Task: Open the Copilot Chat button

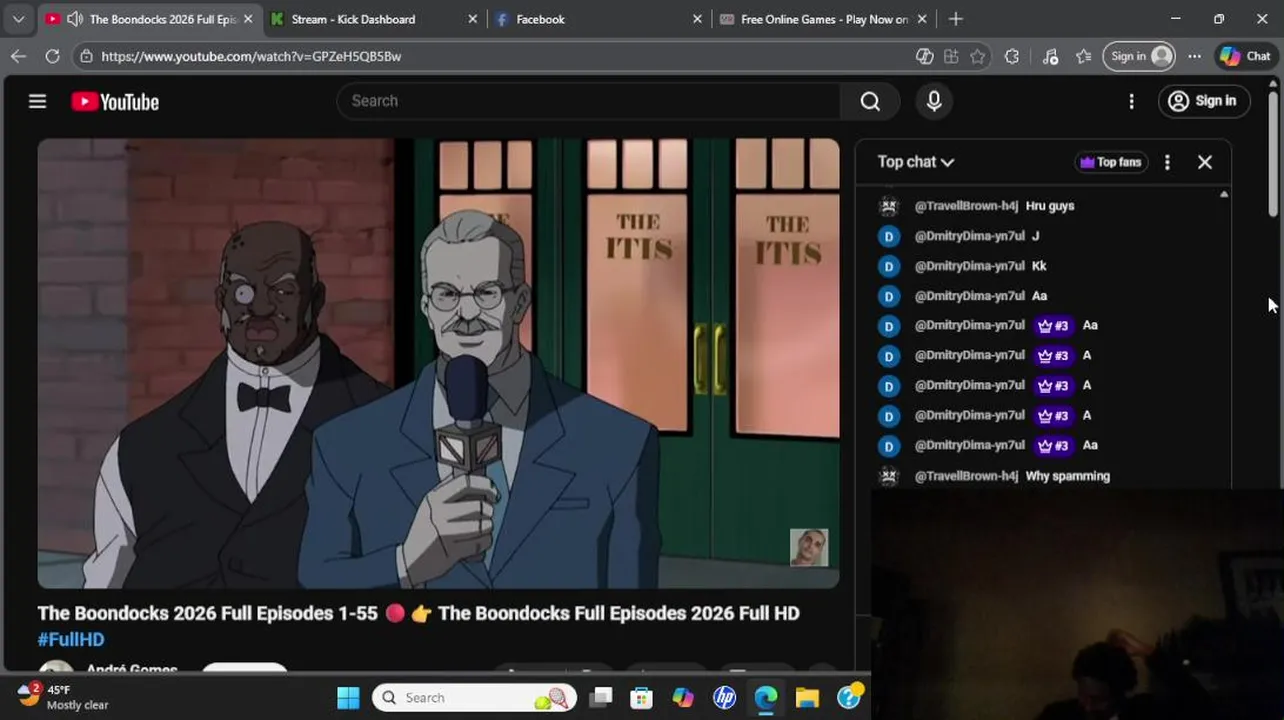Action: coord(1245,56)
